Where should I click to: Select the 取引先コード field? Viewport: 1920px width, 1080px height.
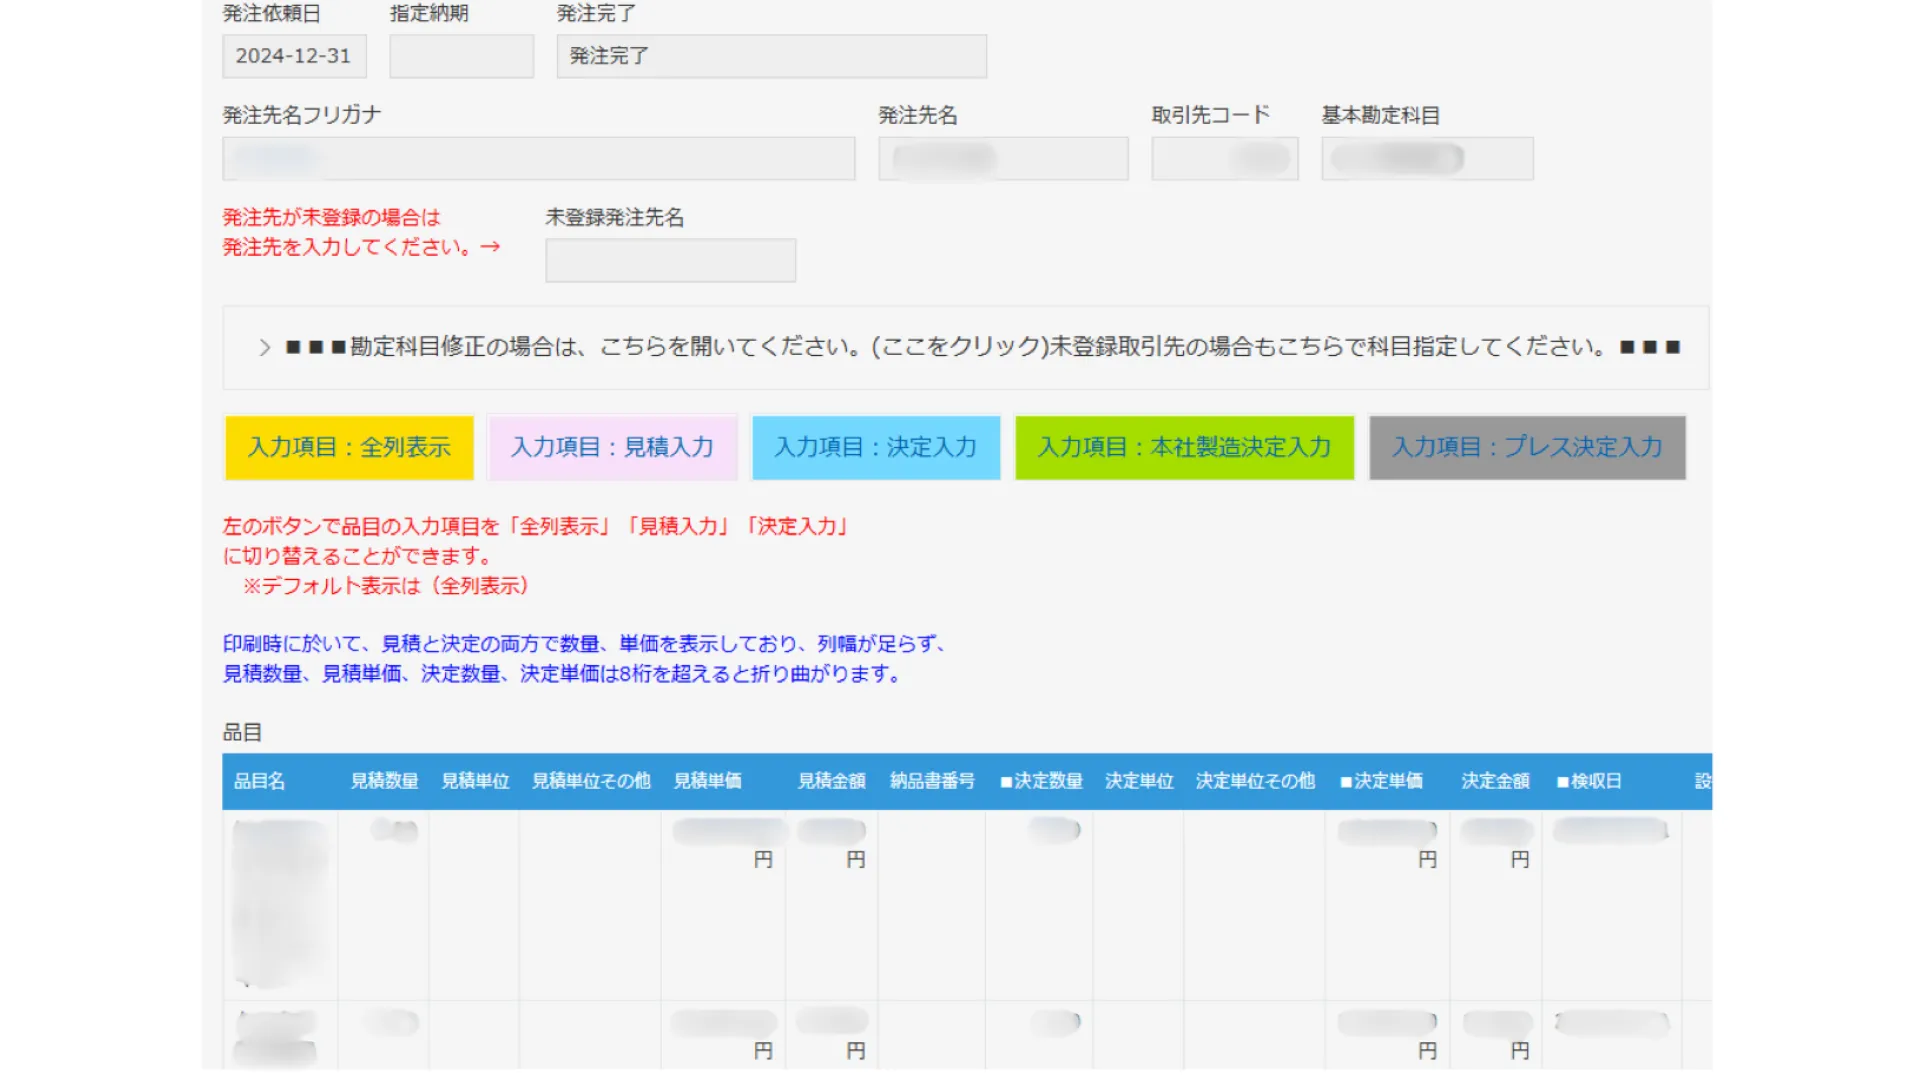coord(1224,159)
